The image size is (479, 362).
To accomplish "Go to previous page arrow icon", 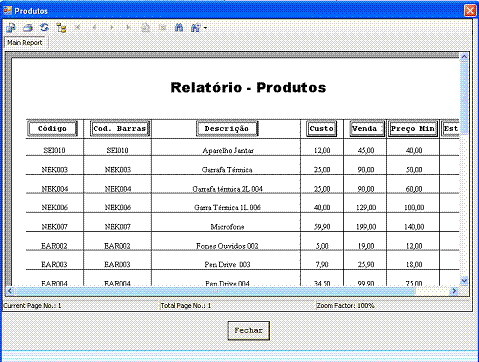I will pyautogui.click(x=95, y=28).
